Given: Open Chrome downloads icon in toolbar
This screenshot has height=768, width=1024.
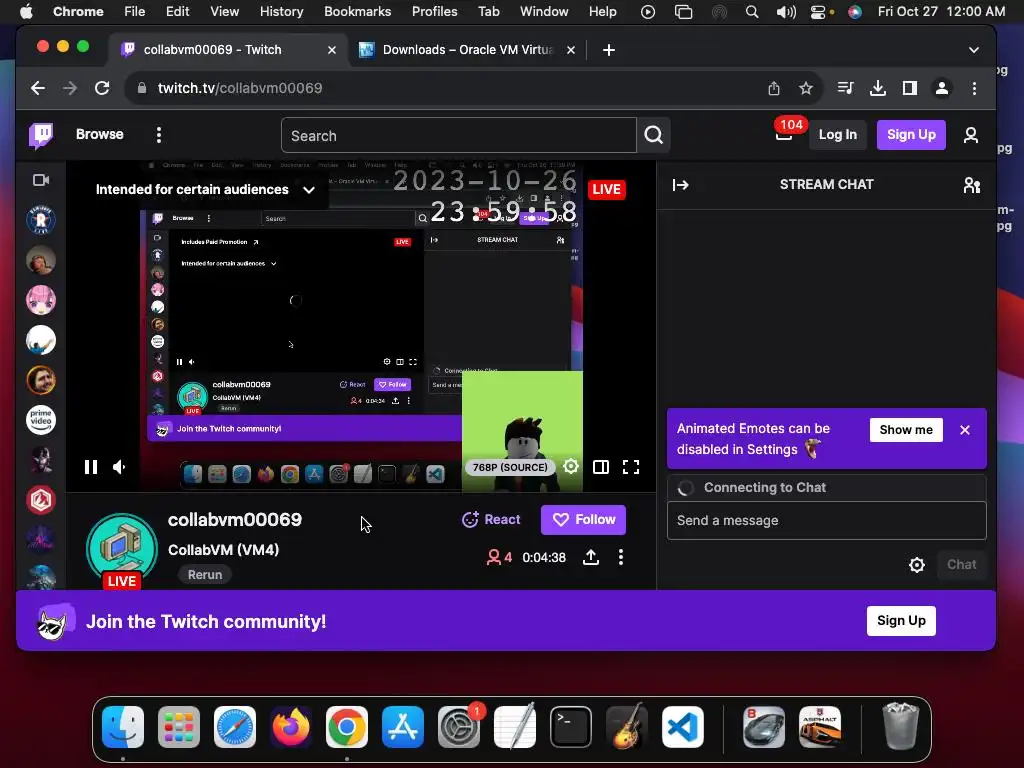Looking at the screenshot, I should (878, 88).
